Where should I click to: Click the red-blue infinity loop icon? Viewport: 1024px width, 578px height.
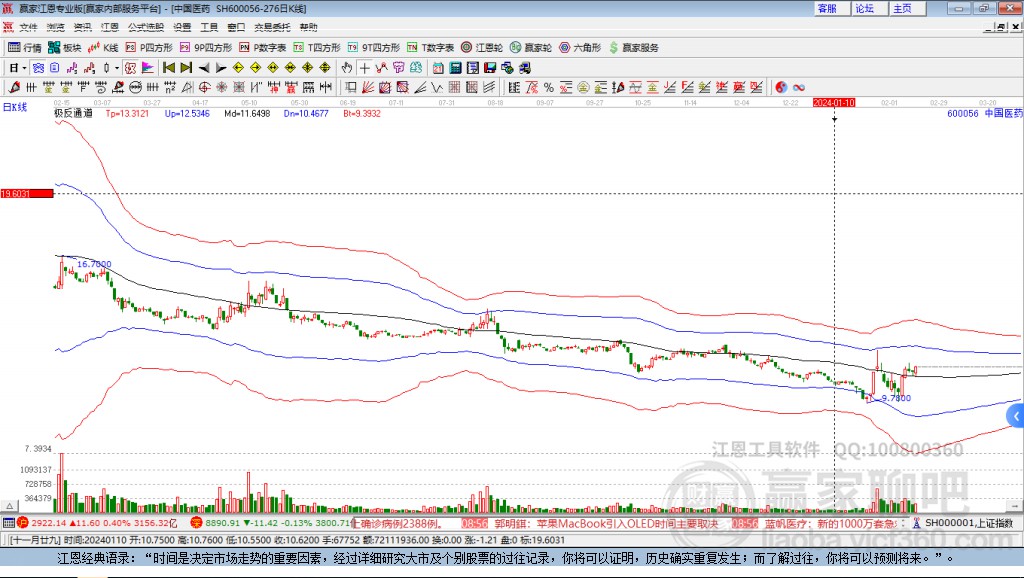click(x=799, y=88)
